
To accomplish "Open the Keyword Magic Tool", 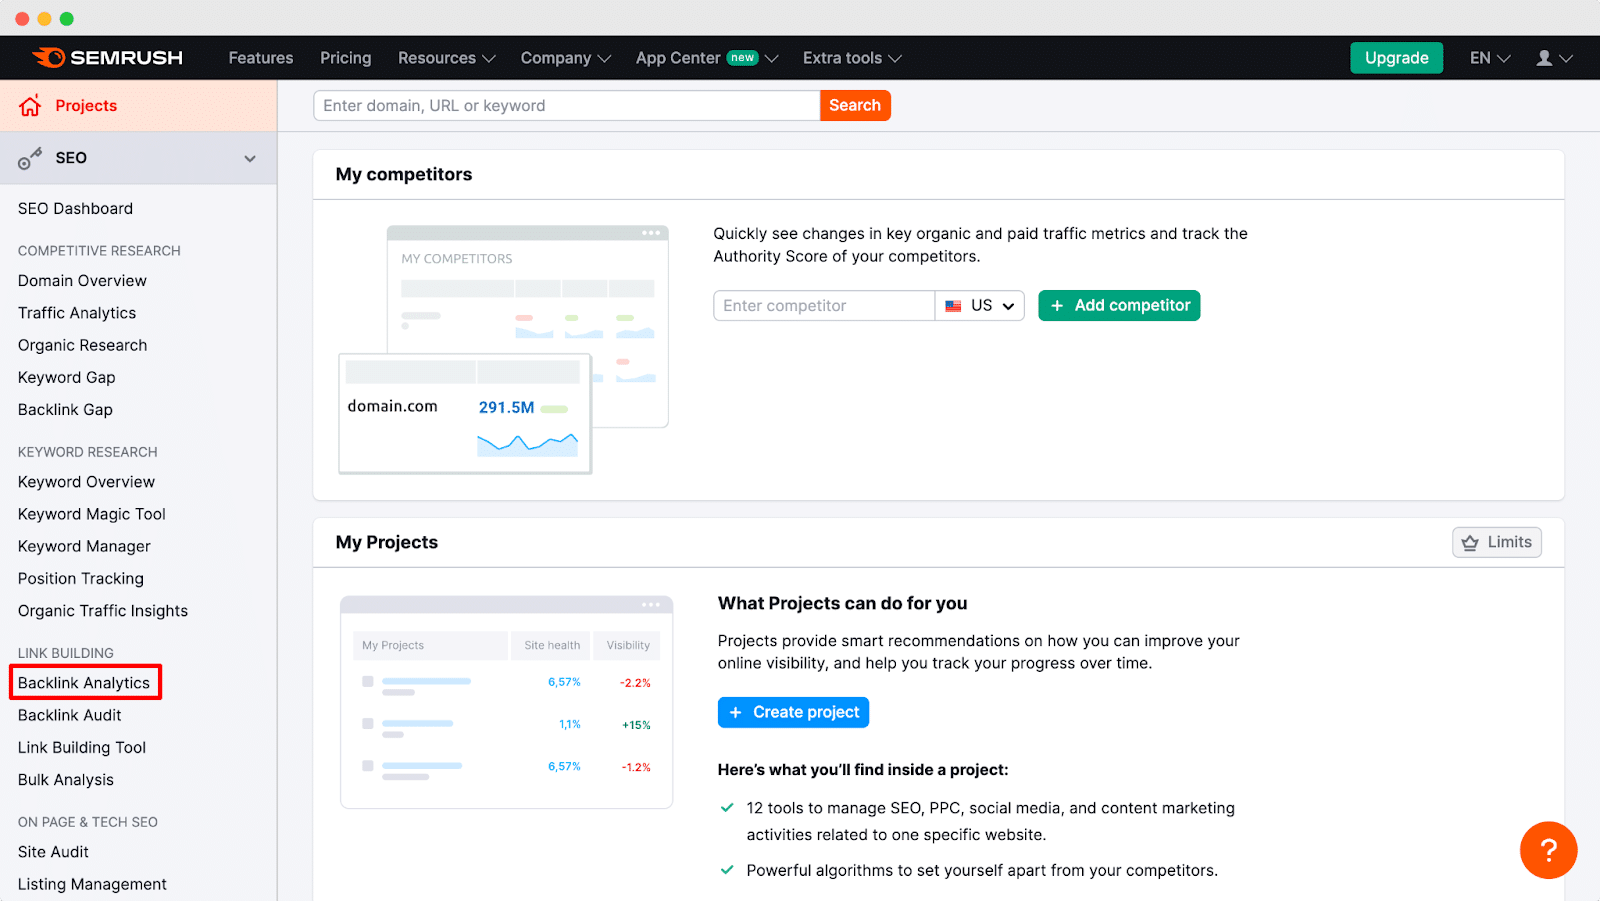I will [91, 513].
